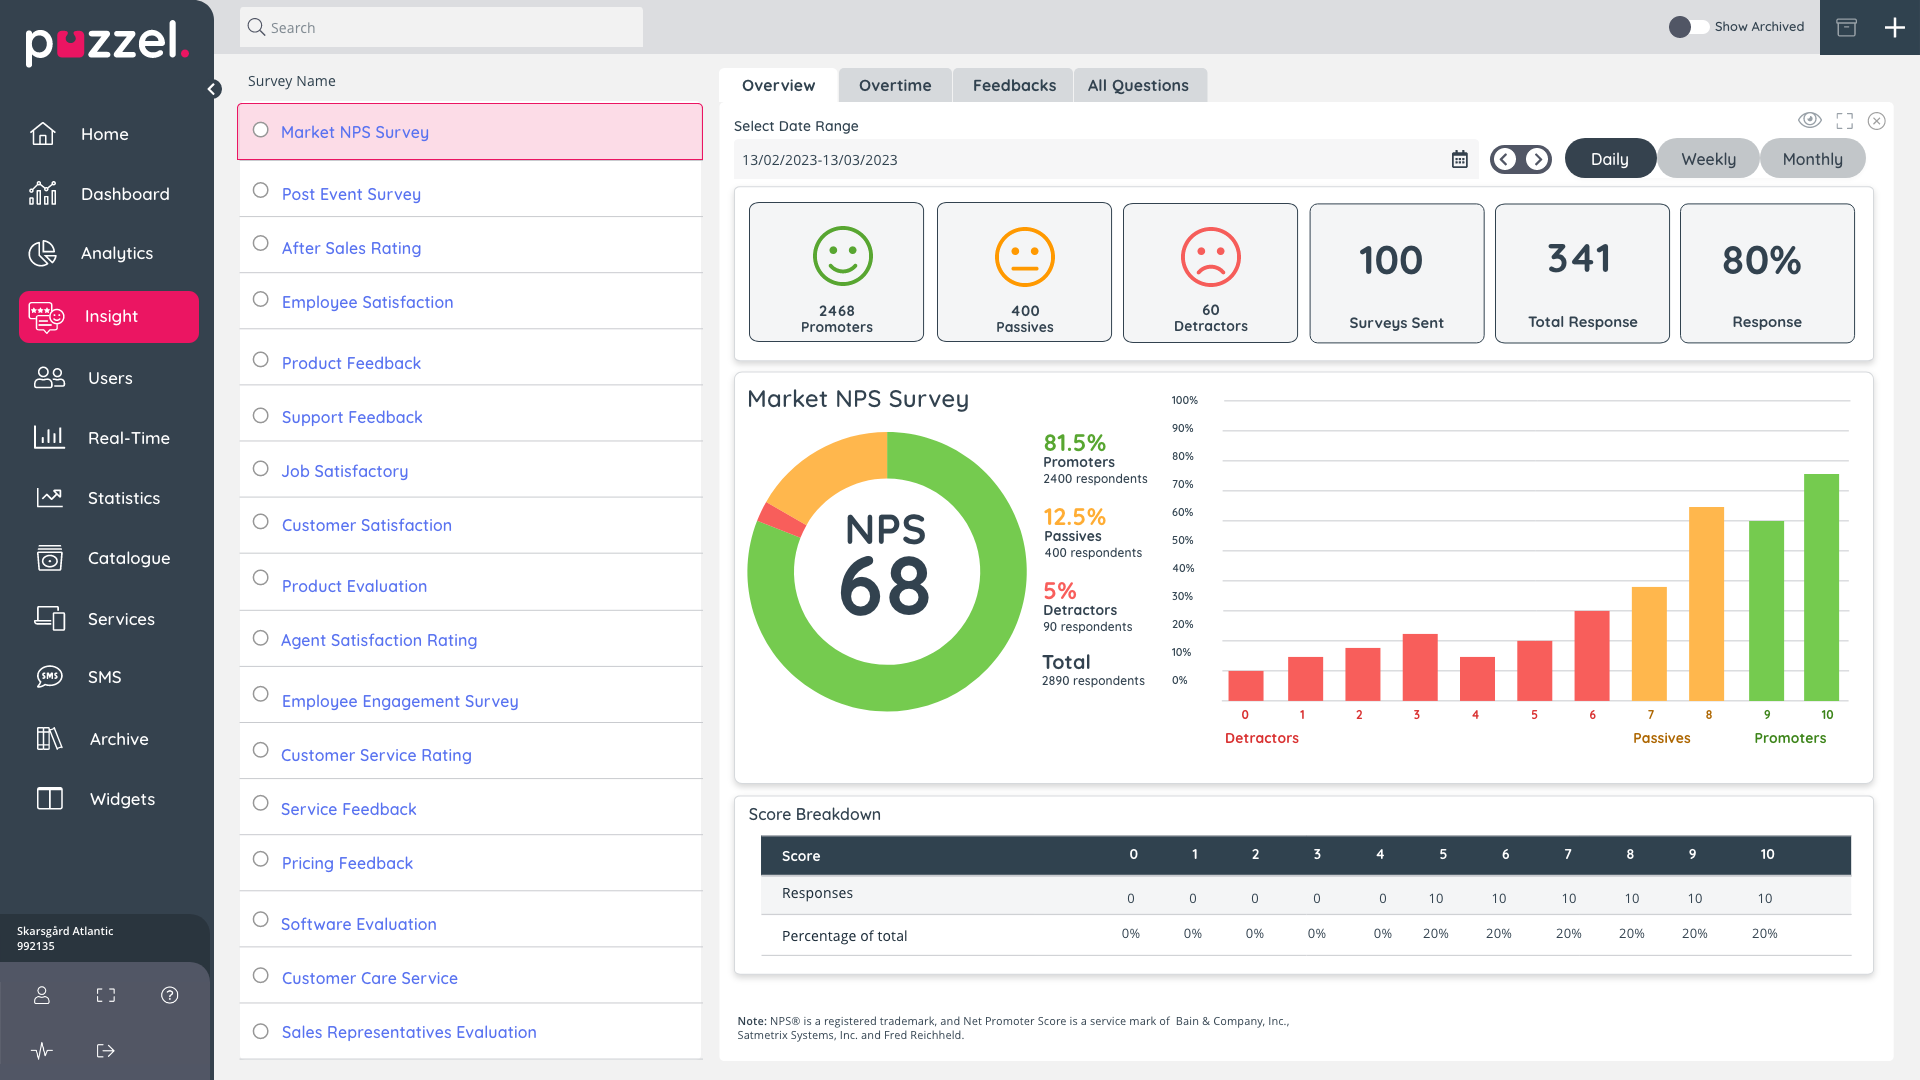Expand widget with fullscreen icon
Viewport: 1920px width, 1080px height.
(x=1844, y=121)
